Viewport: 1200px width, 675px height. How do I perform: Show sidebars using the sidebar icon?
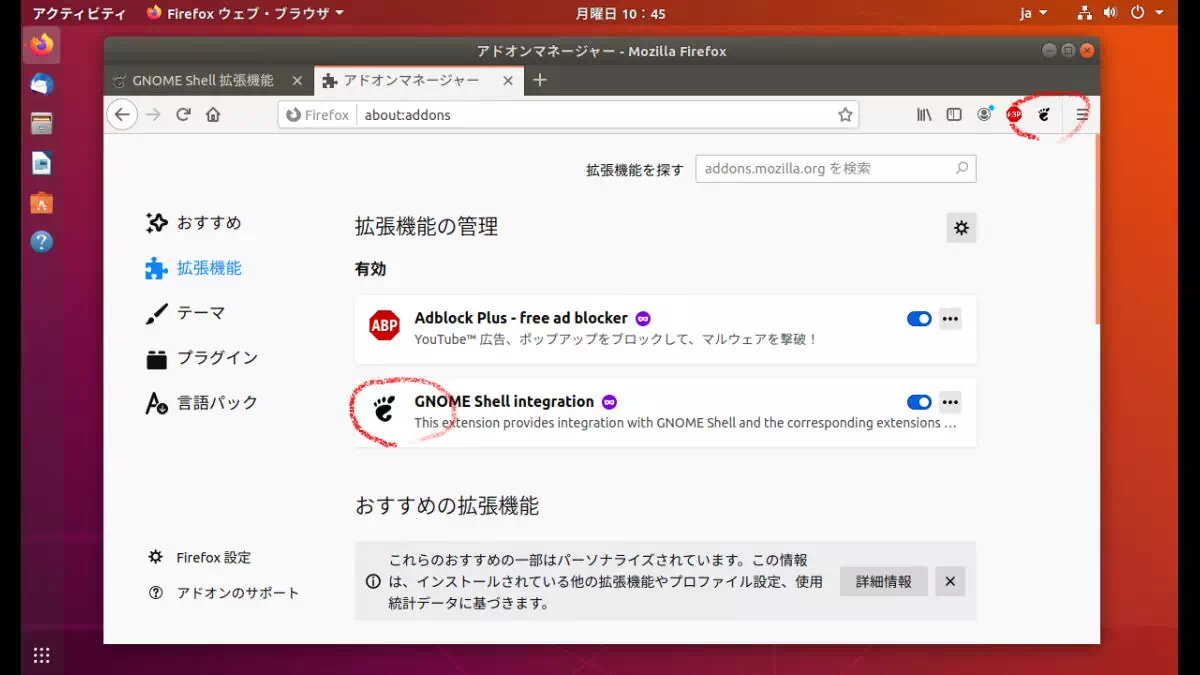954,115
